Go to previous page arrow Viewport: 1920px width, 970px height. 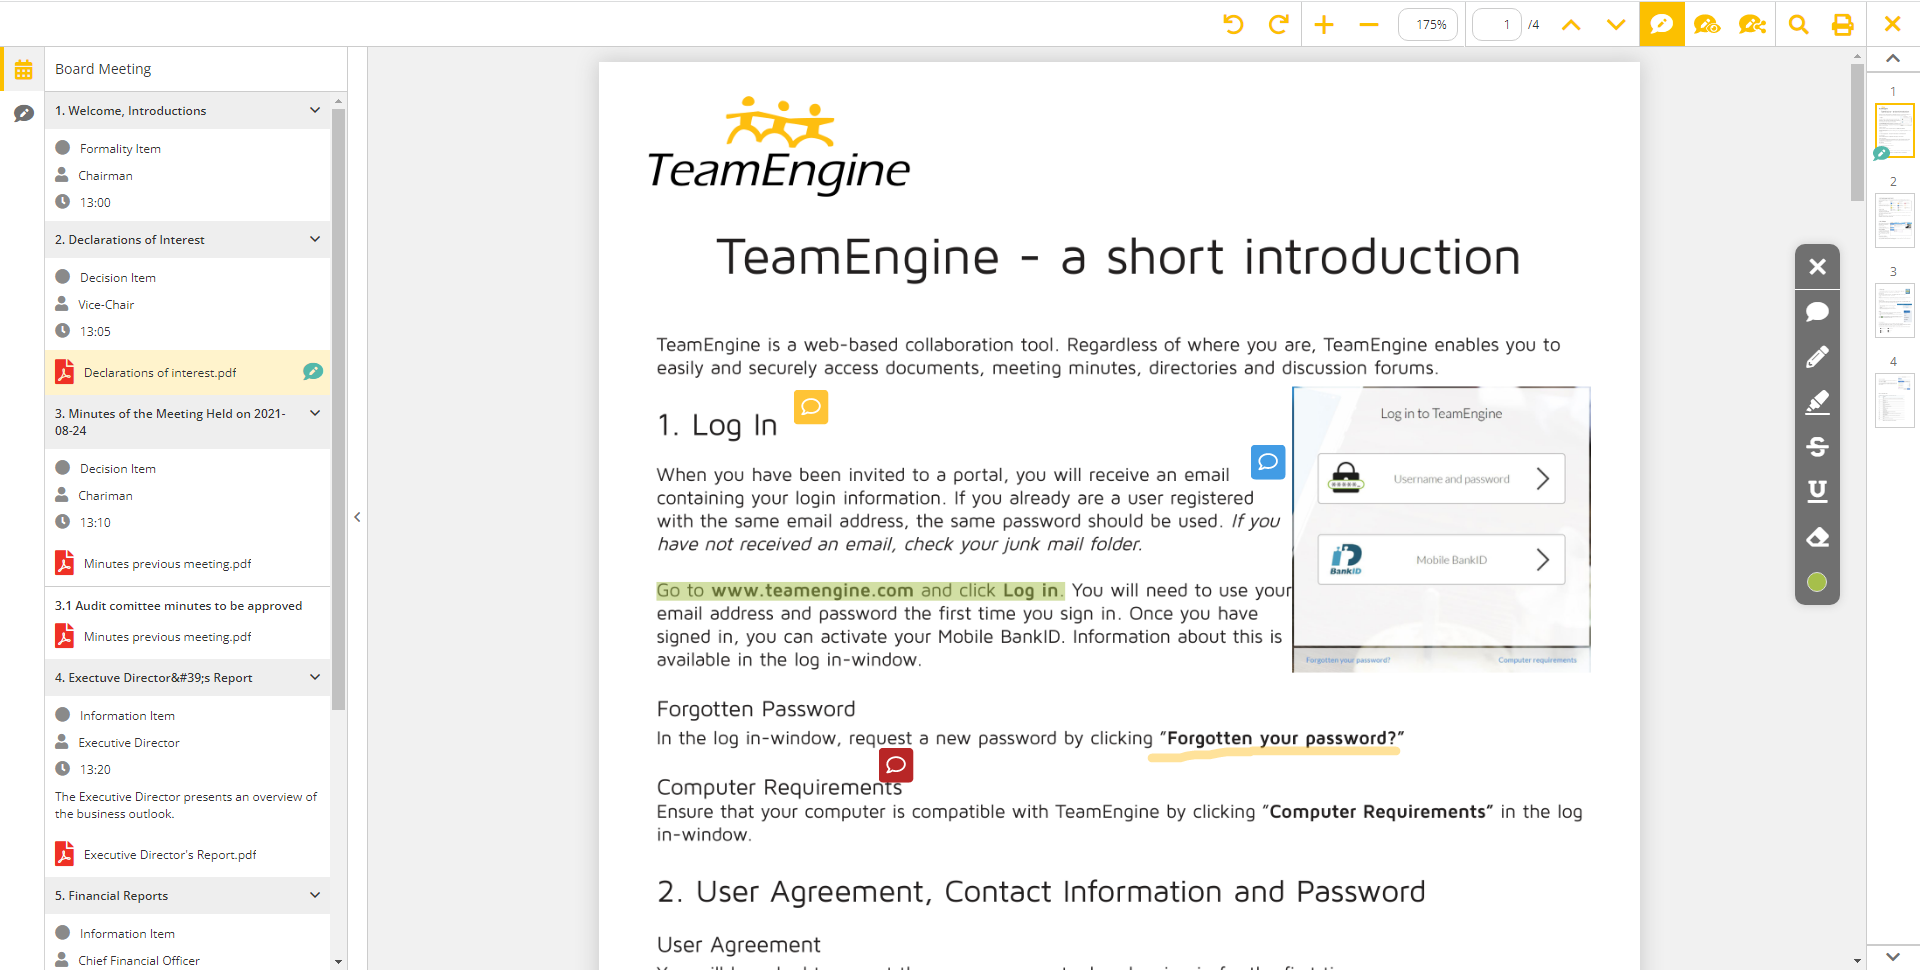pos(1571,24)
